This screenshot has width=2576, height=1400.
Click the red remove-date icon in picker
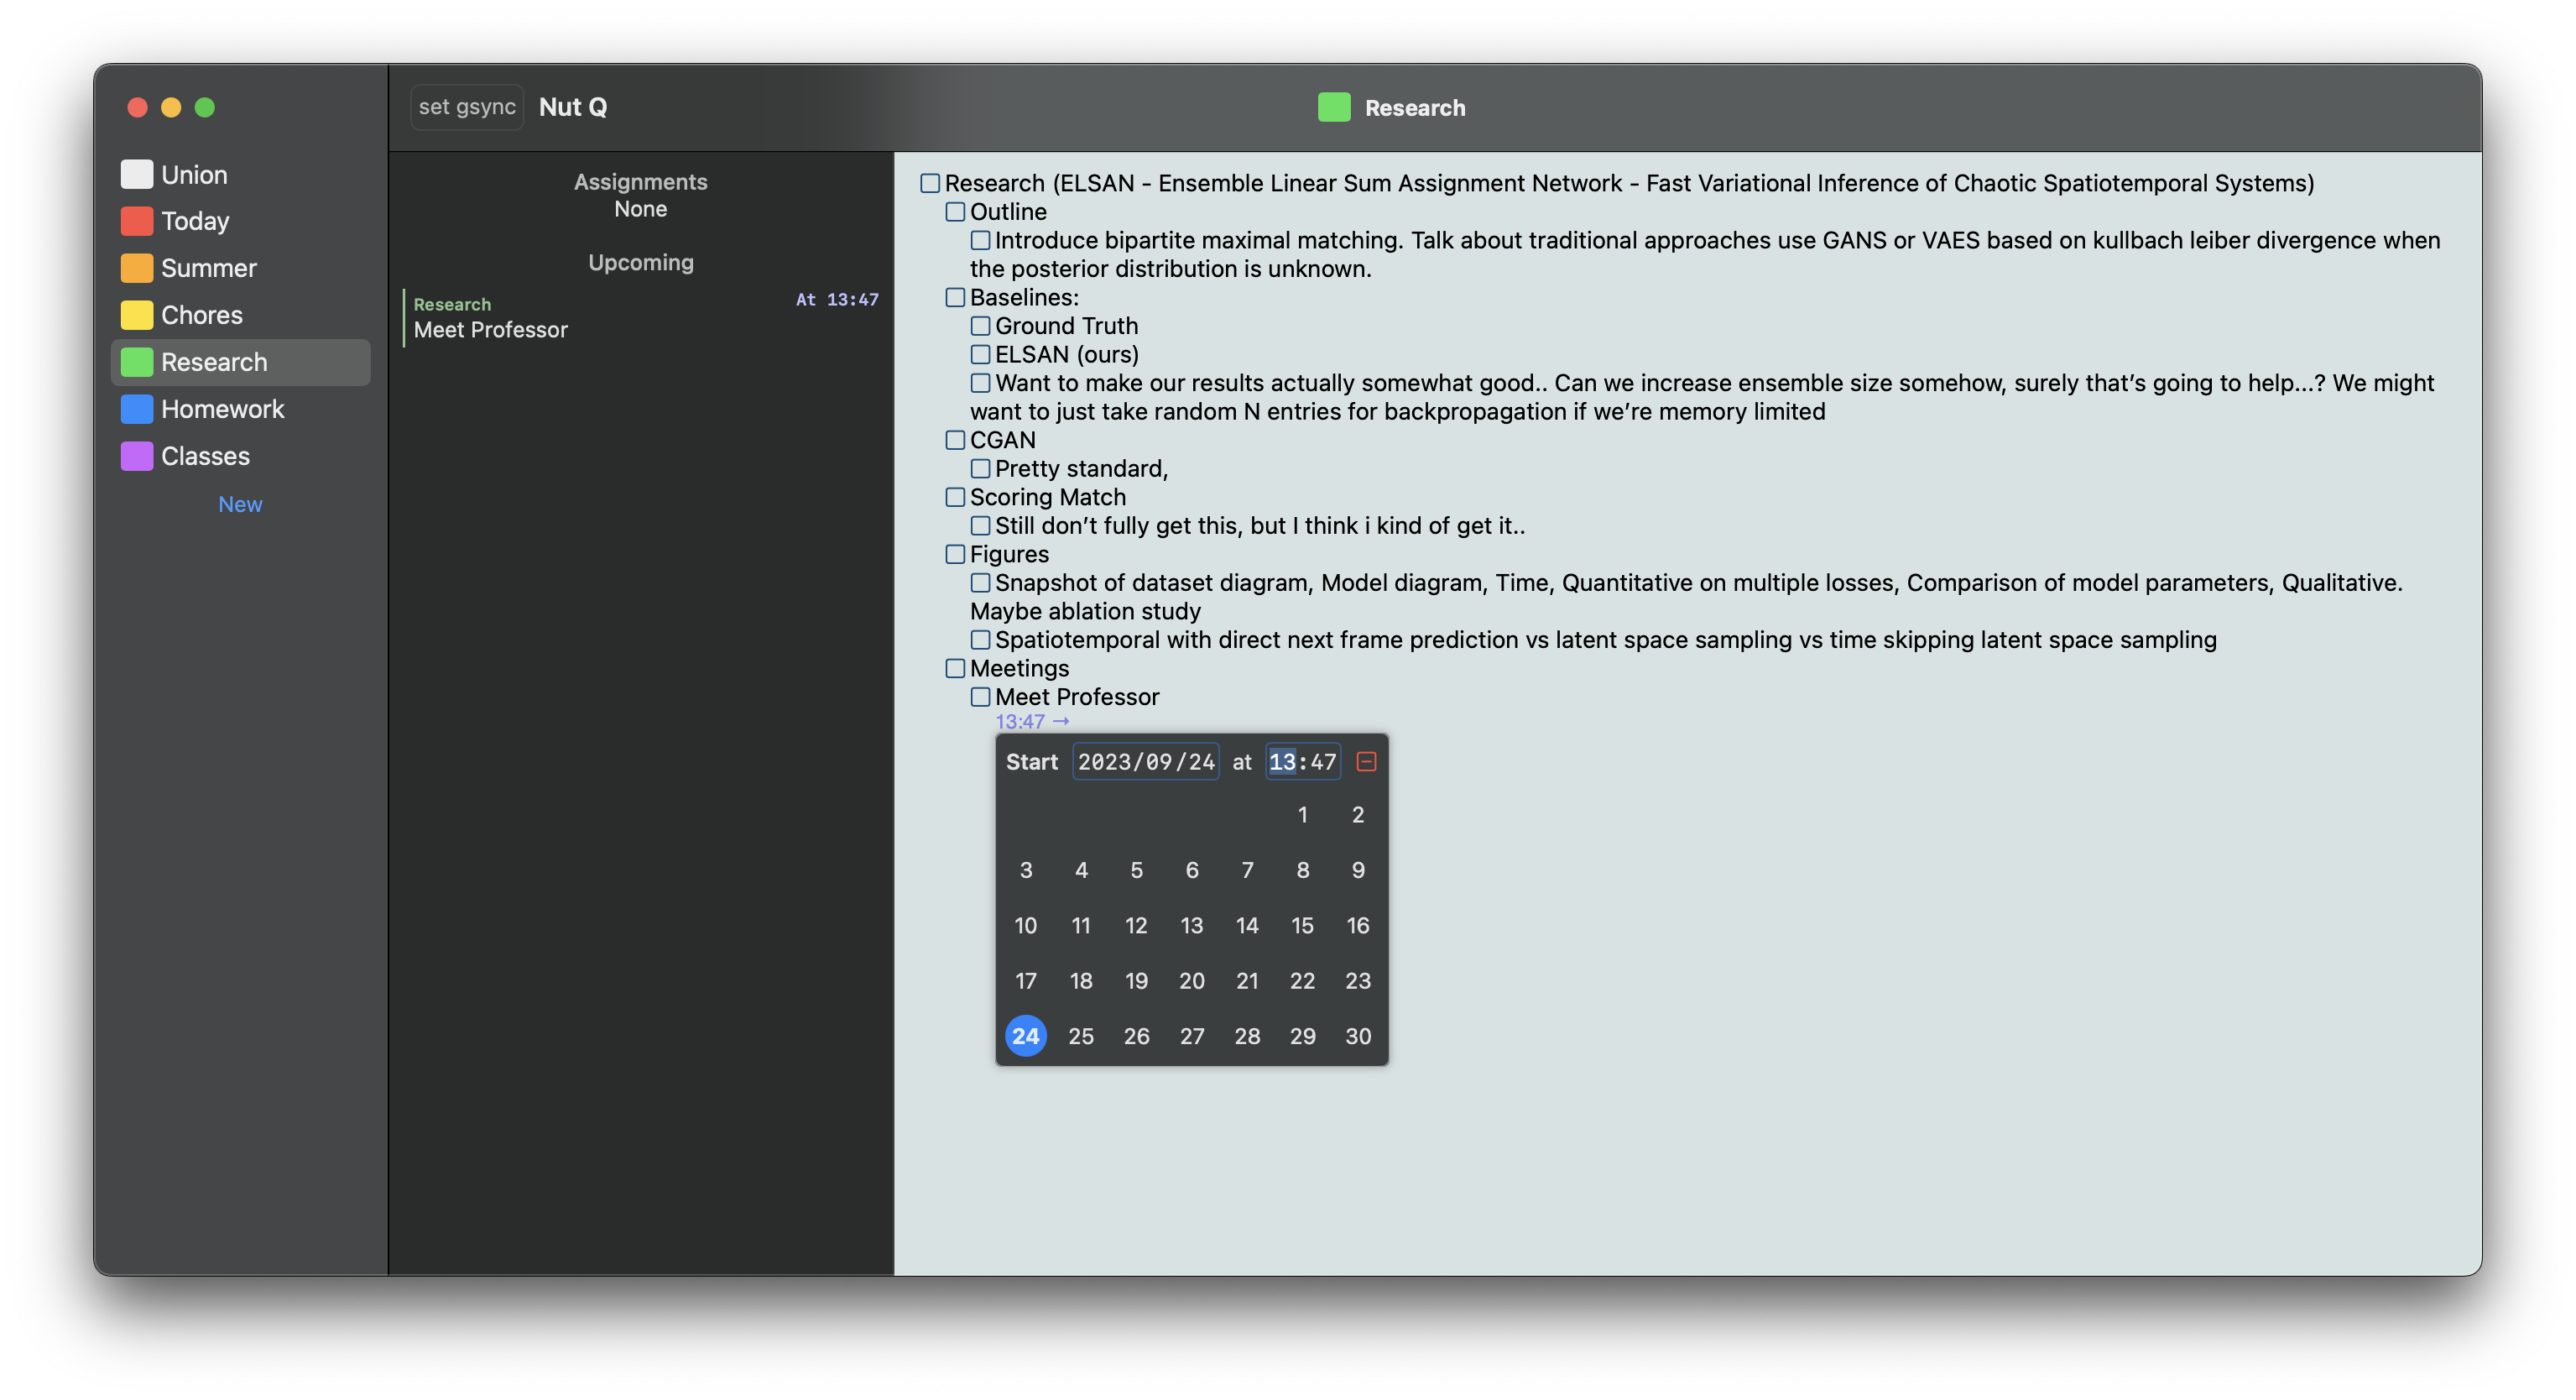click(1366, 762)
